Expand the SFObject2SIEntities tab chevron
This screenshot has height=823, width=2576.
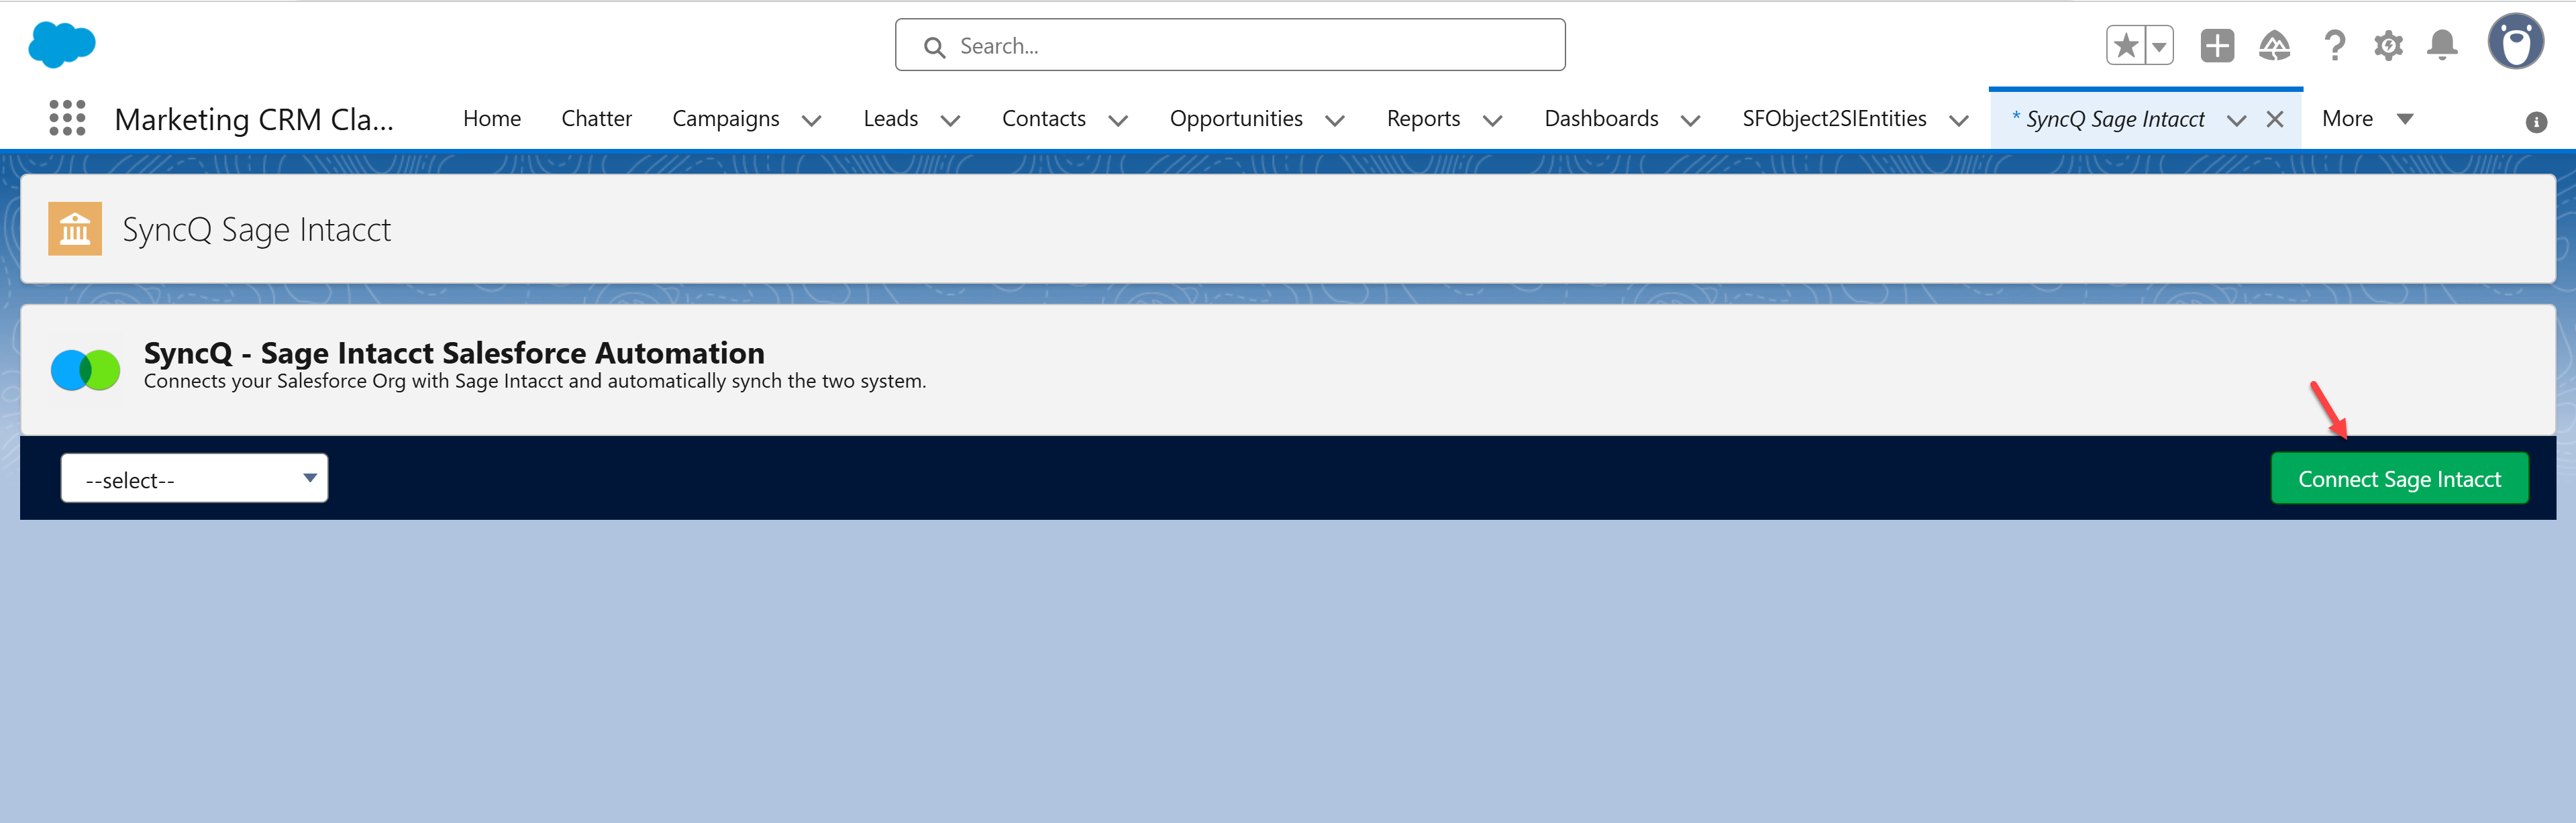coord(1959,121)
